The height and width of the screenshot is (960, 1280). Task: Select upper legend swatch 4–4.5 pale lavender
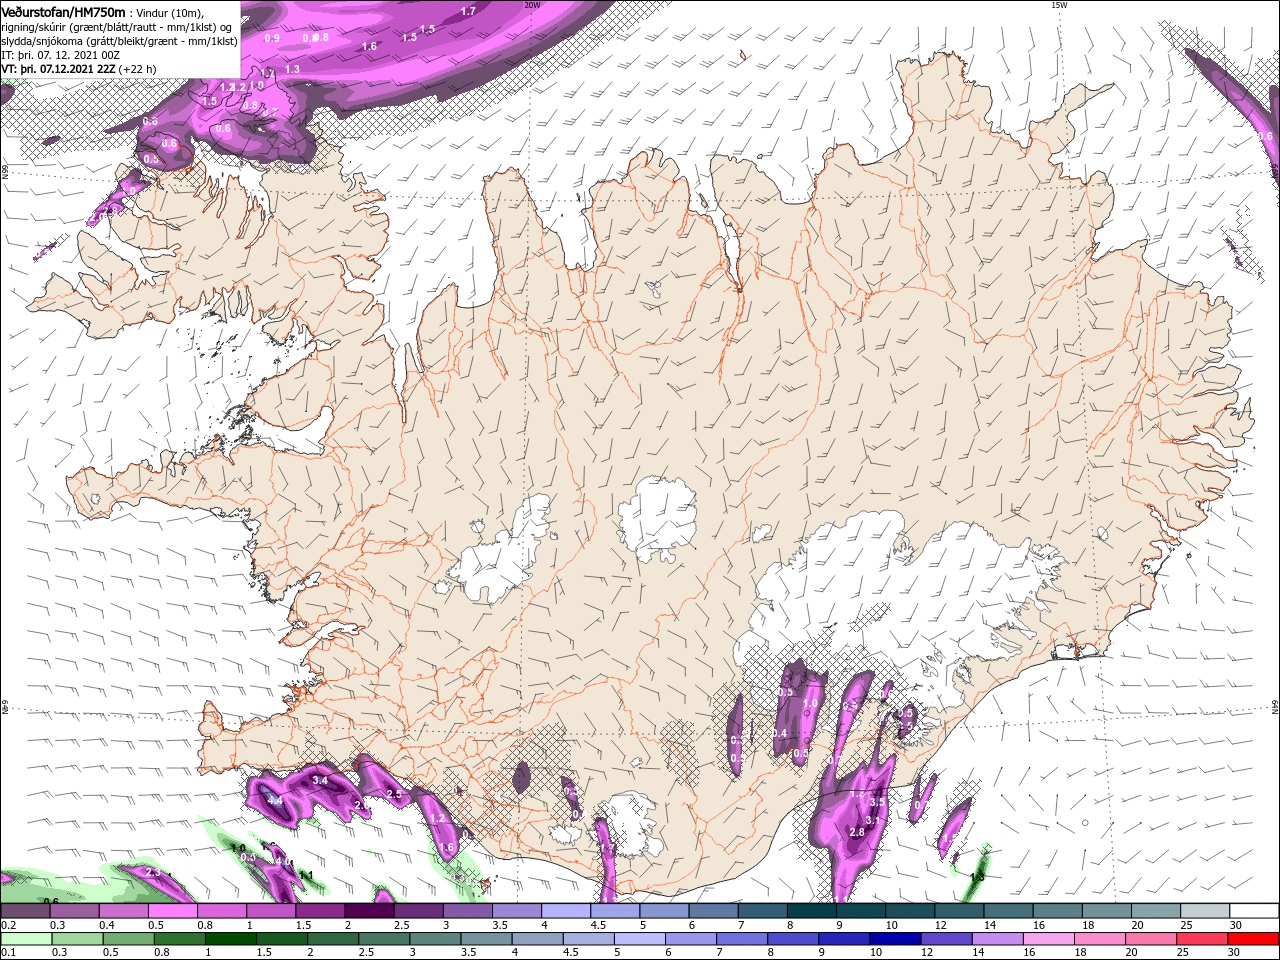(x=564, y=911)
